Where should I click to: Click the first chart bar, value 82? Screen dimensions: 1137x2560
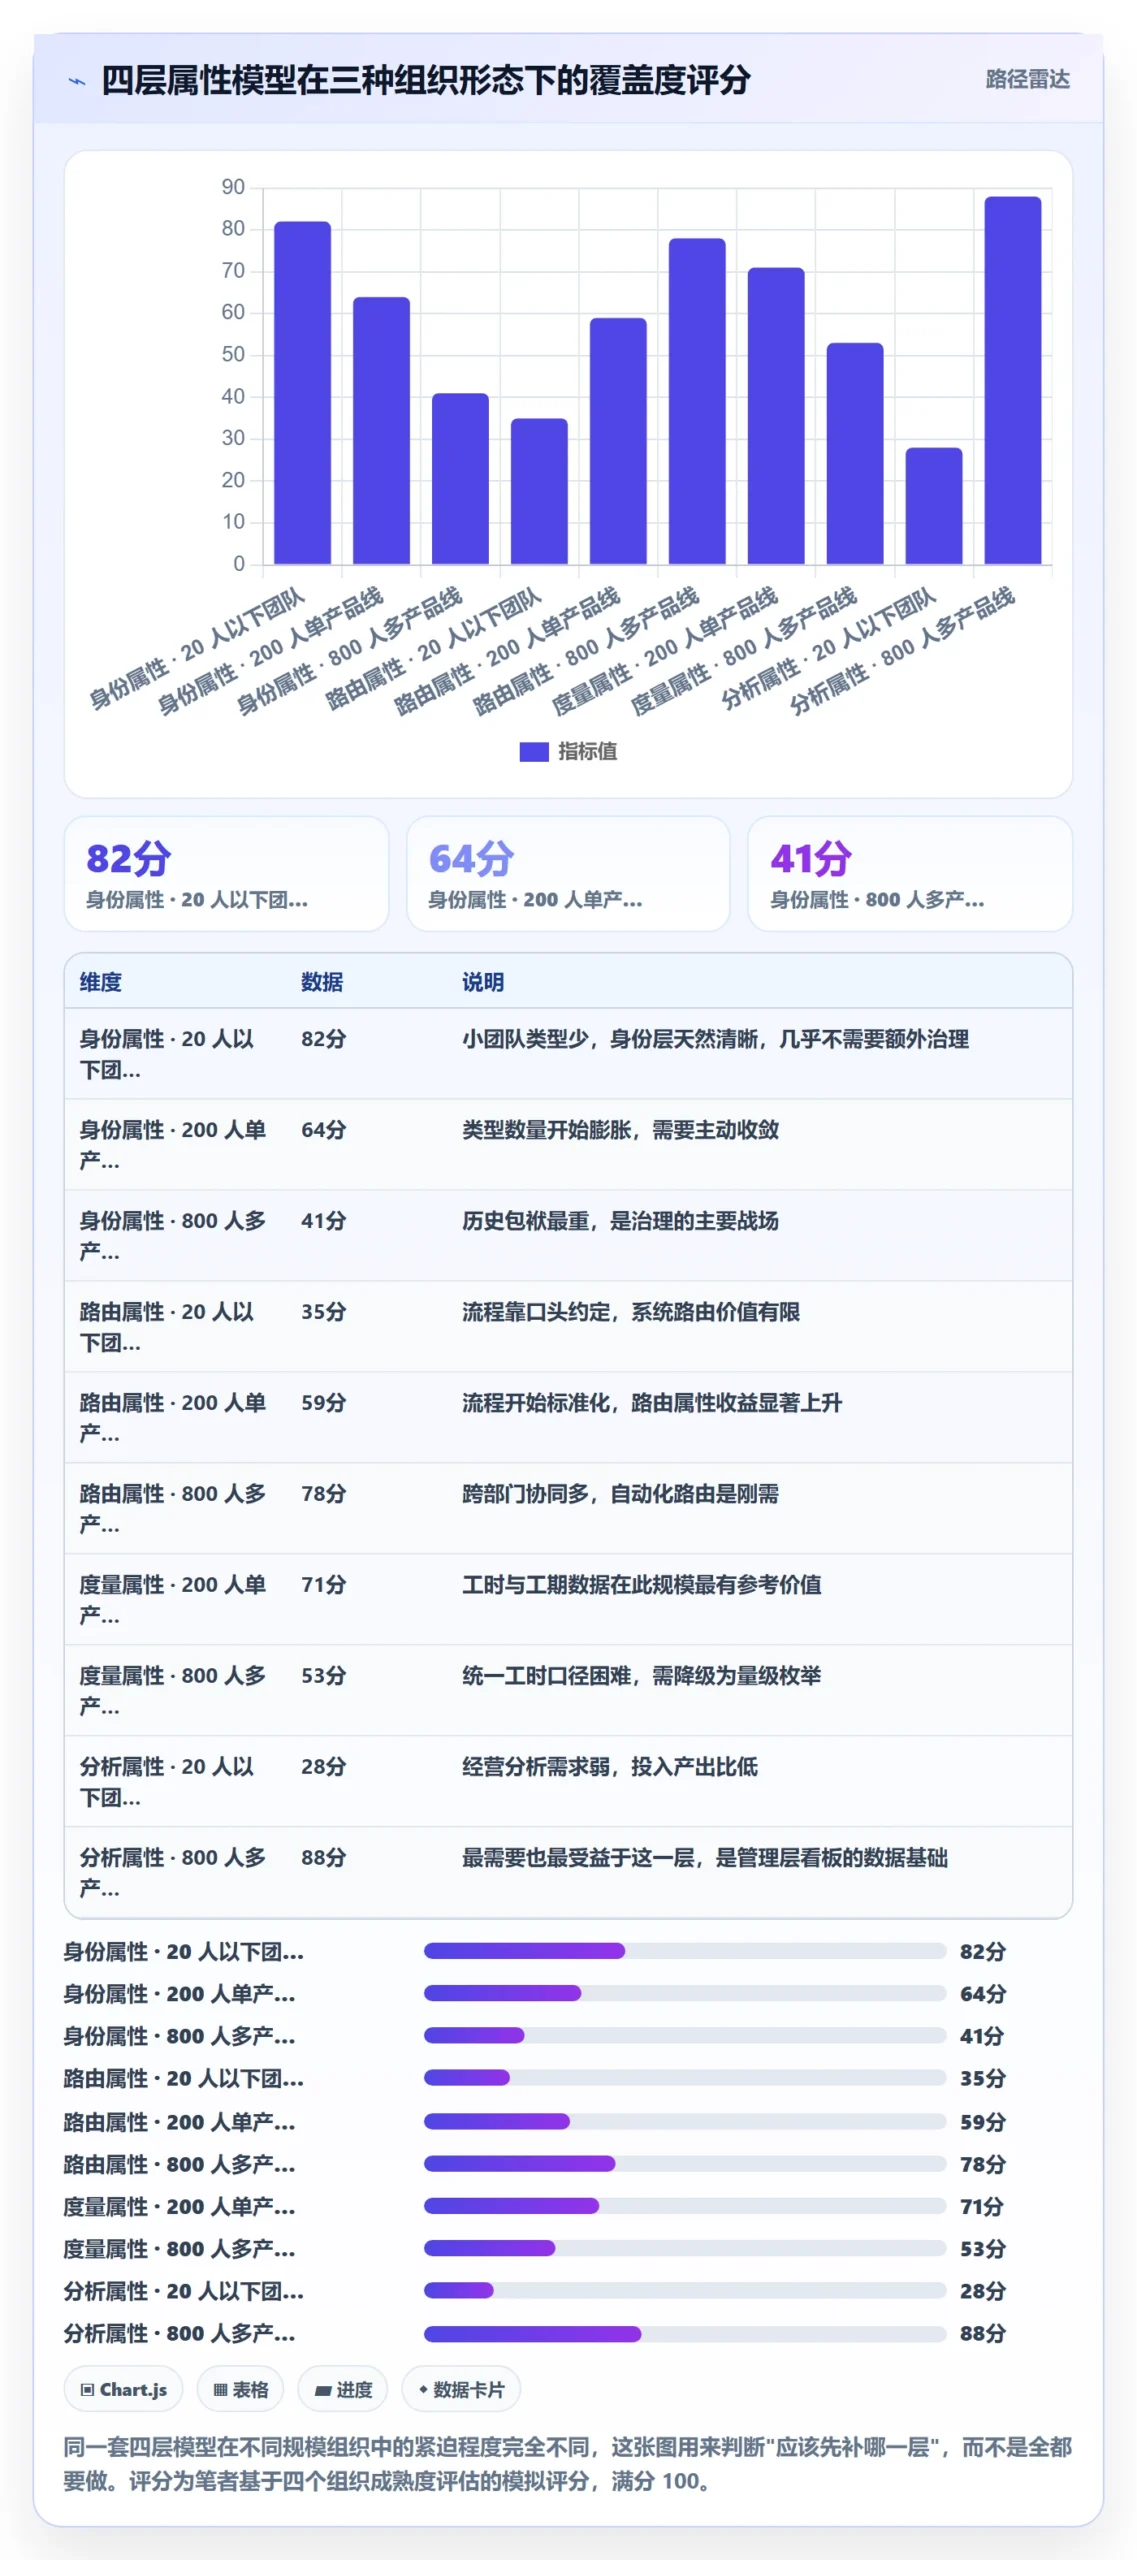tap(302, 393)
